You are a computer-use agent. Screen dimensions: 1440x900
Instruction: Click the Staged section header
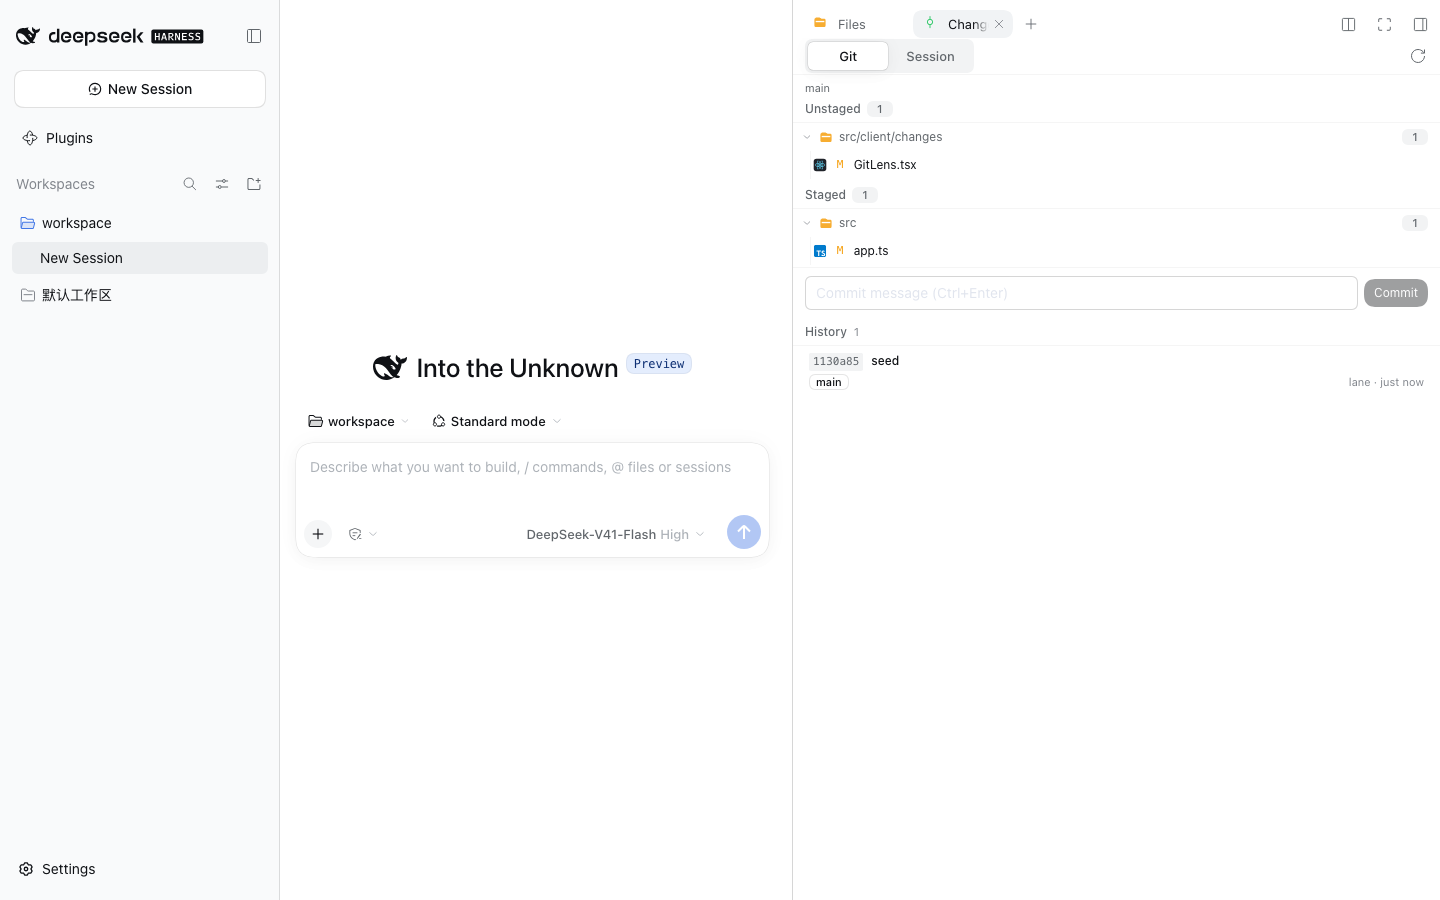(825, 195)
